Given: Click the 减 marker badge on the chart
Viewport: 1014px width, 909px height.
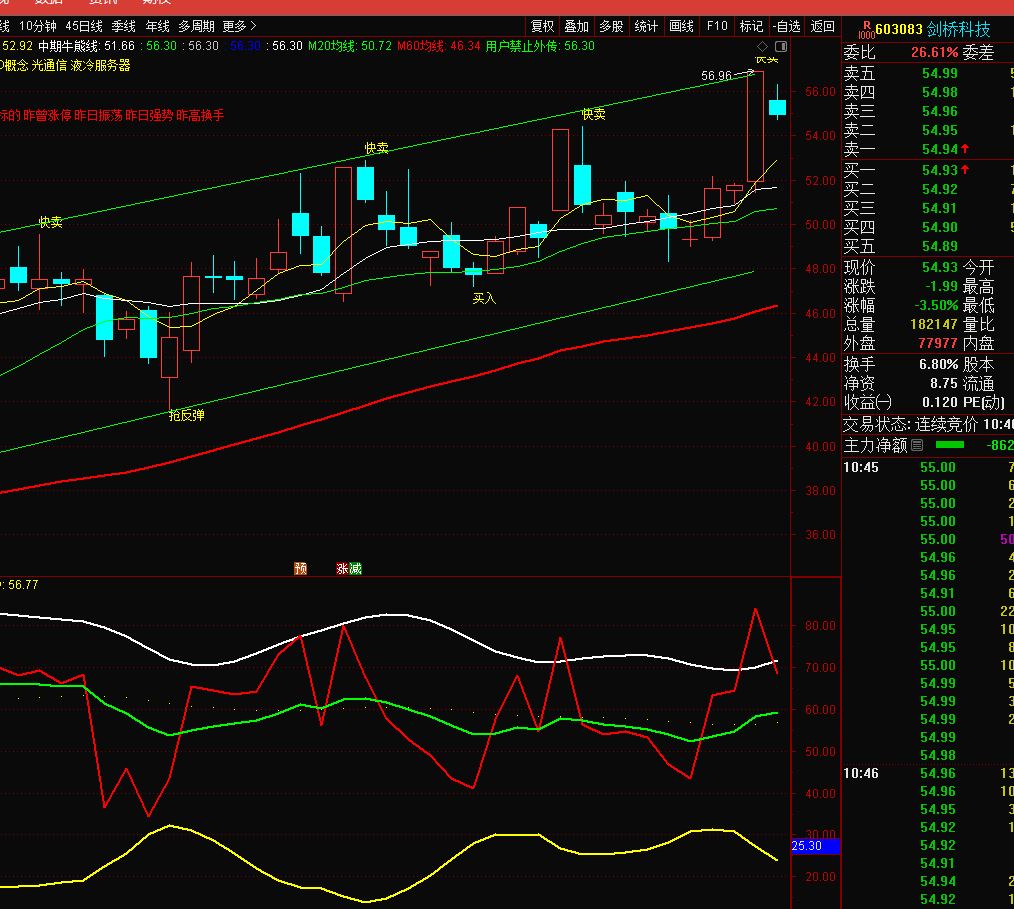Looking at the screenshot, I should tap(355, 568).
